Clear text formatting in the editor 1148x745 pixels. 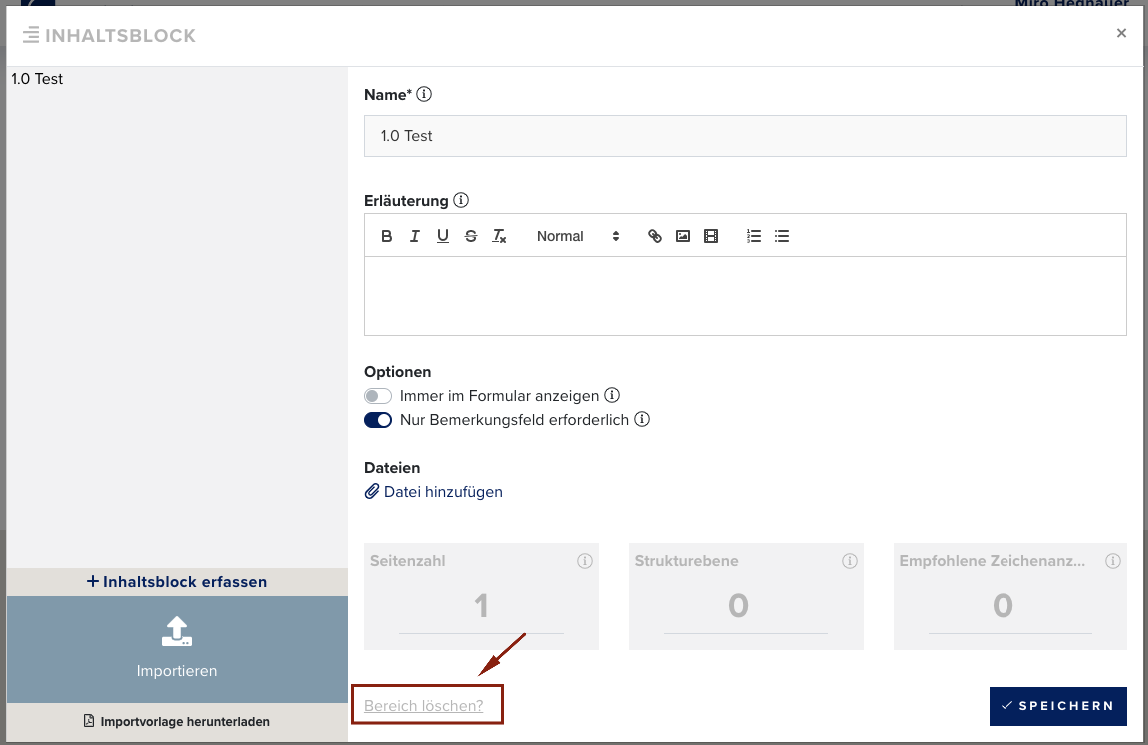click(499, 236)
